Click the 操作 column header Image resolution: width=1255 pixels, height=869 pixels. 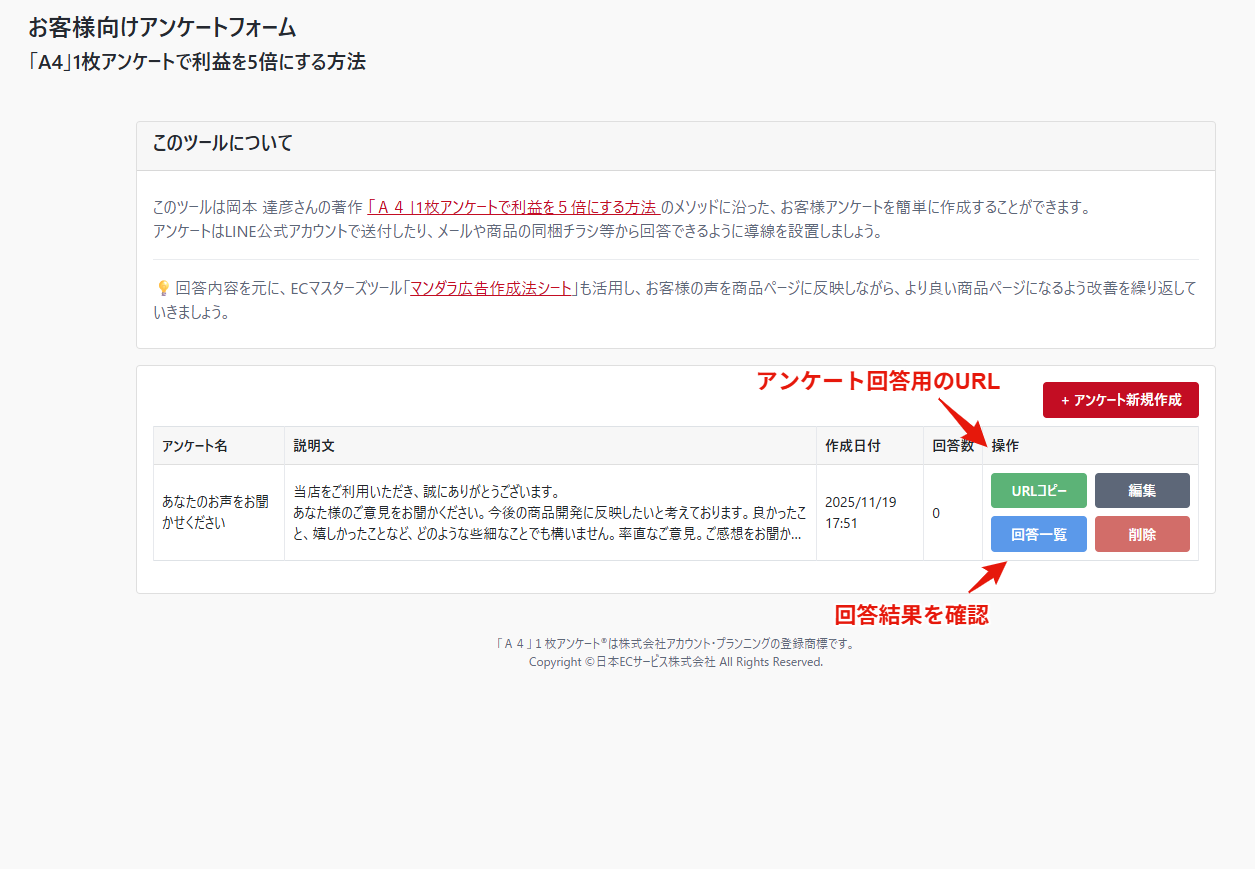(x=1005, y=446)
